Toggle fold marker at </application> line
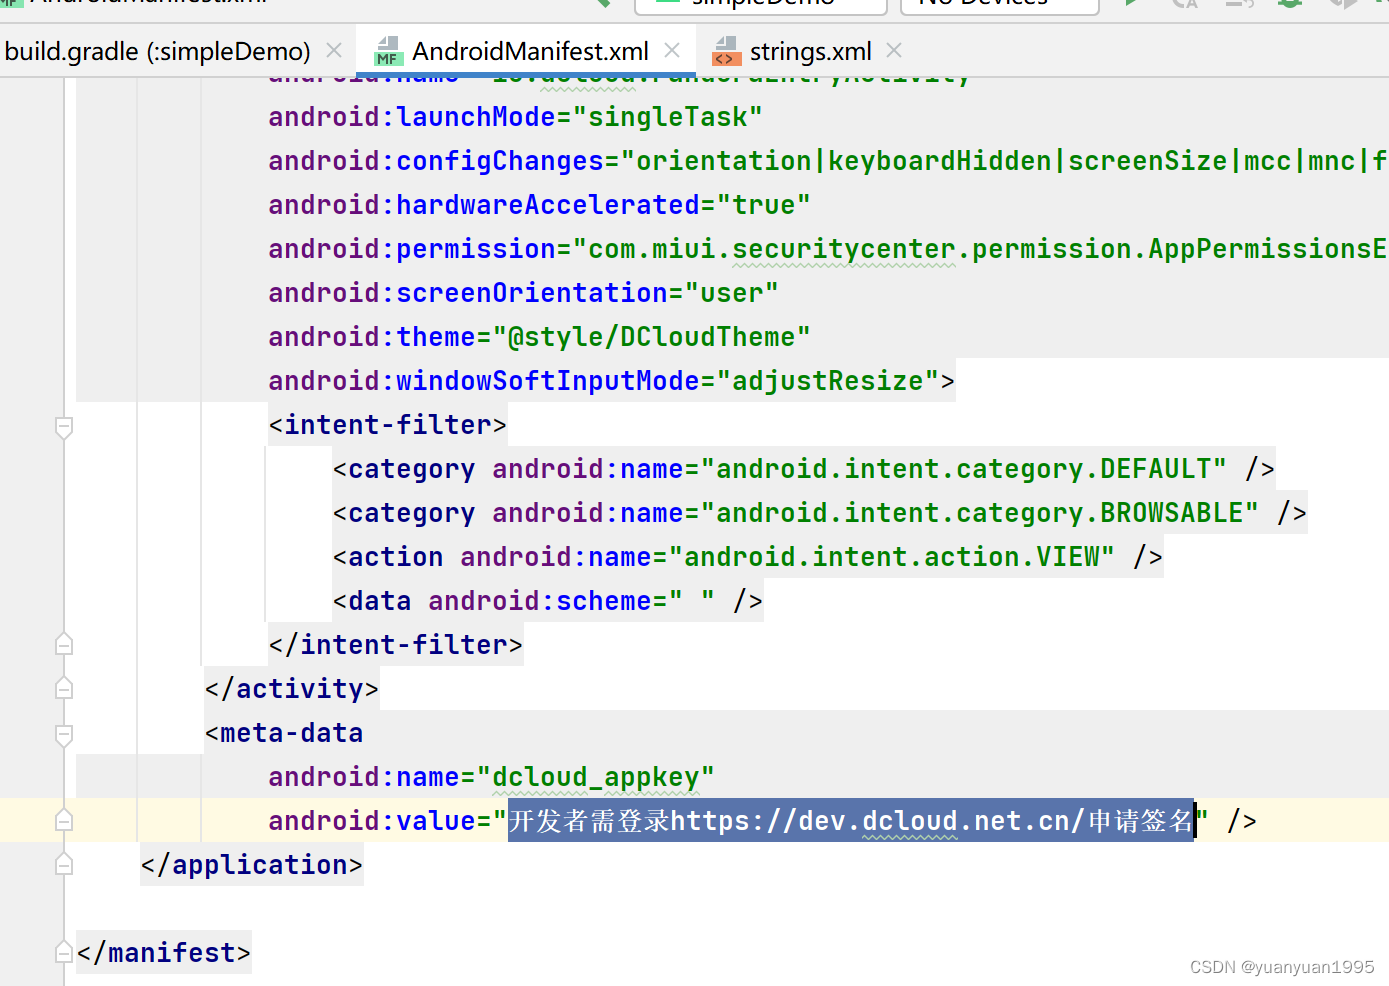Viewport: 1389px width, 986px height. [64, 863]
